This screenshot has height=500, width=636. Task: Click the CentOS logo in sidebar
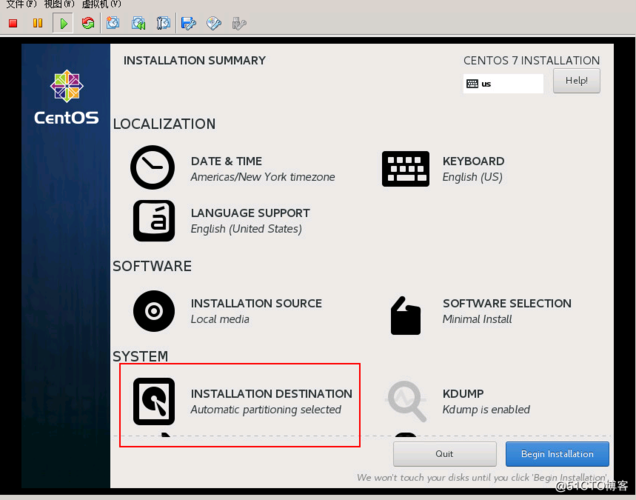67,97
